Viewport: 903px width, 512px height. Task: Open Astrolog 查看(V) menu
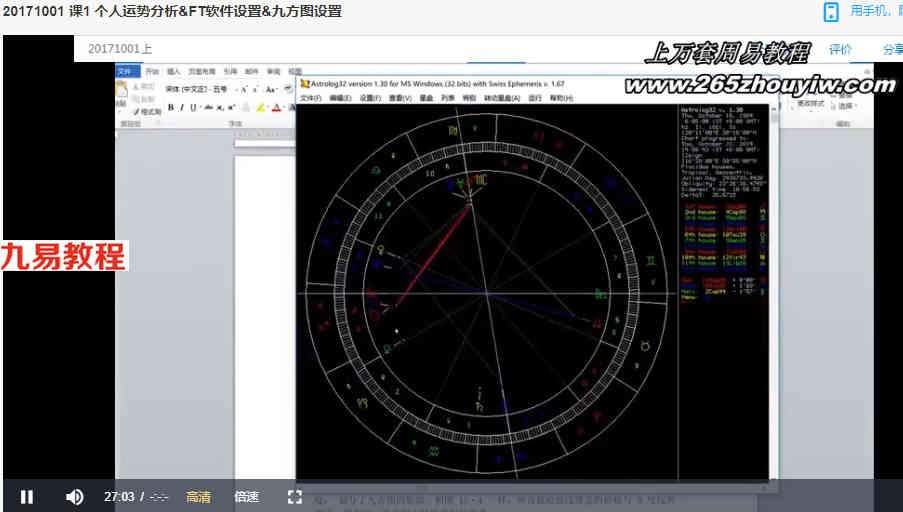[400, 98]
